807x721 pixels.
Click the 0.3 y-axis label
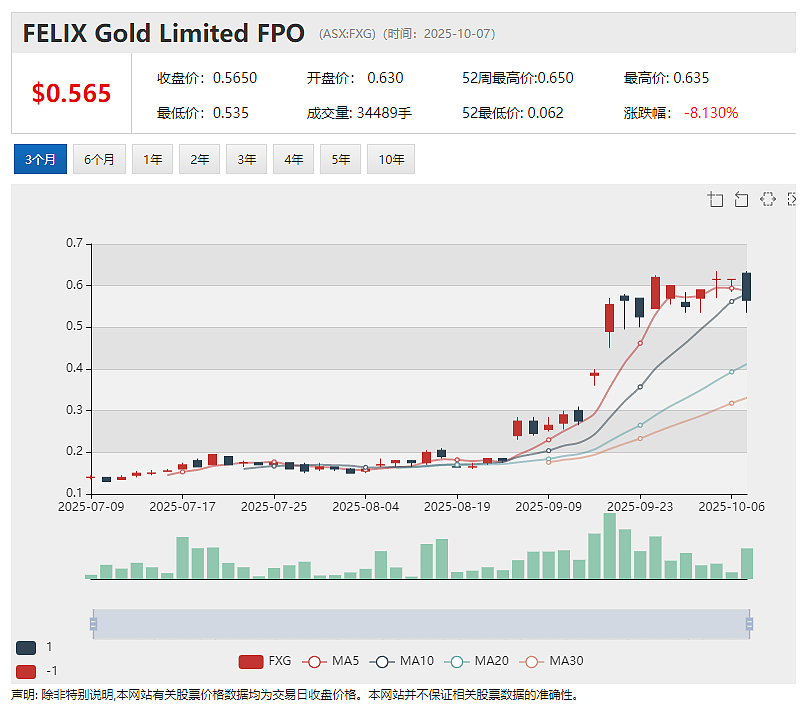pyautogui.click(x=74, y=410)
